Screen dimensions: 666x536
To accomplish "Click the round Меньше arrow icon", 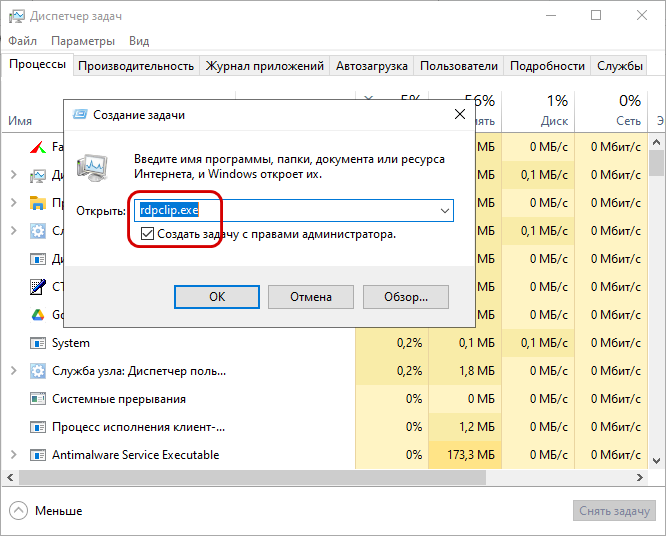I will tap(18, 511).
